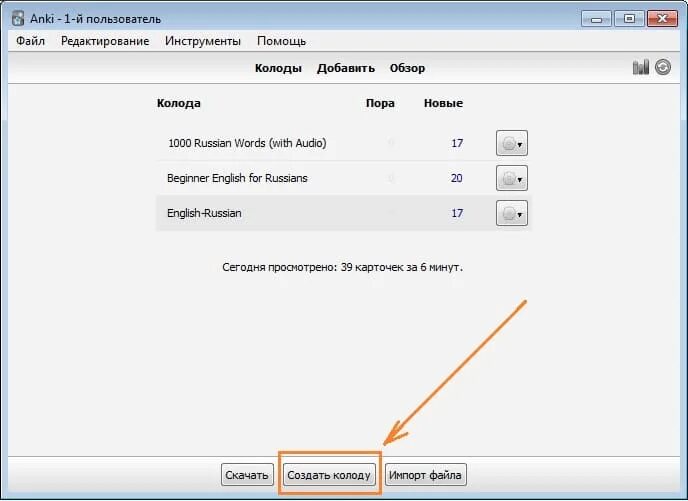Viewport: 688px width, 501px height.
Task: Click the Сегодня просмотрено statistics text
Action: coord(342,267)
